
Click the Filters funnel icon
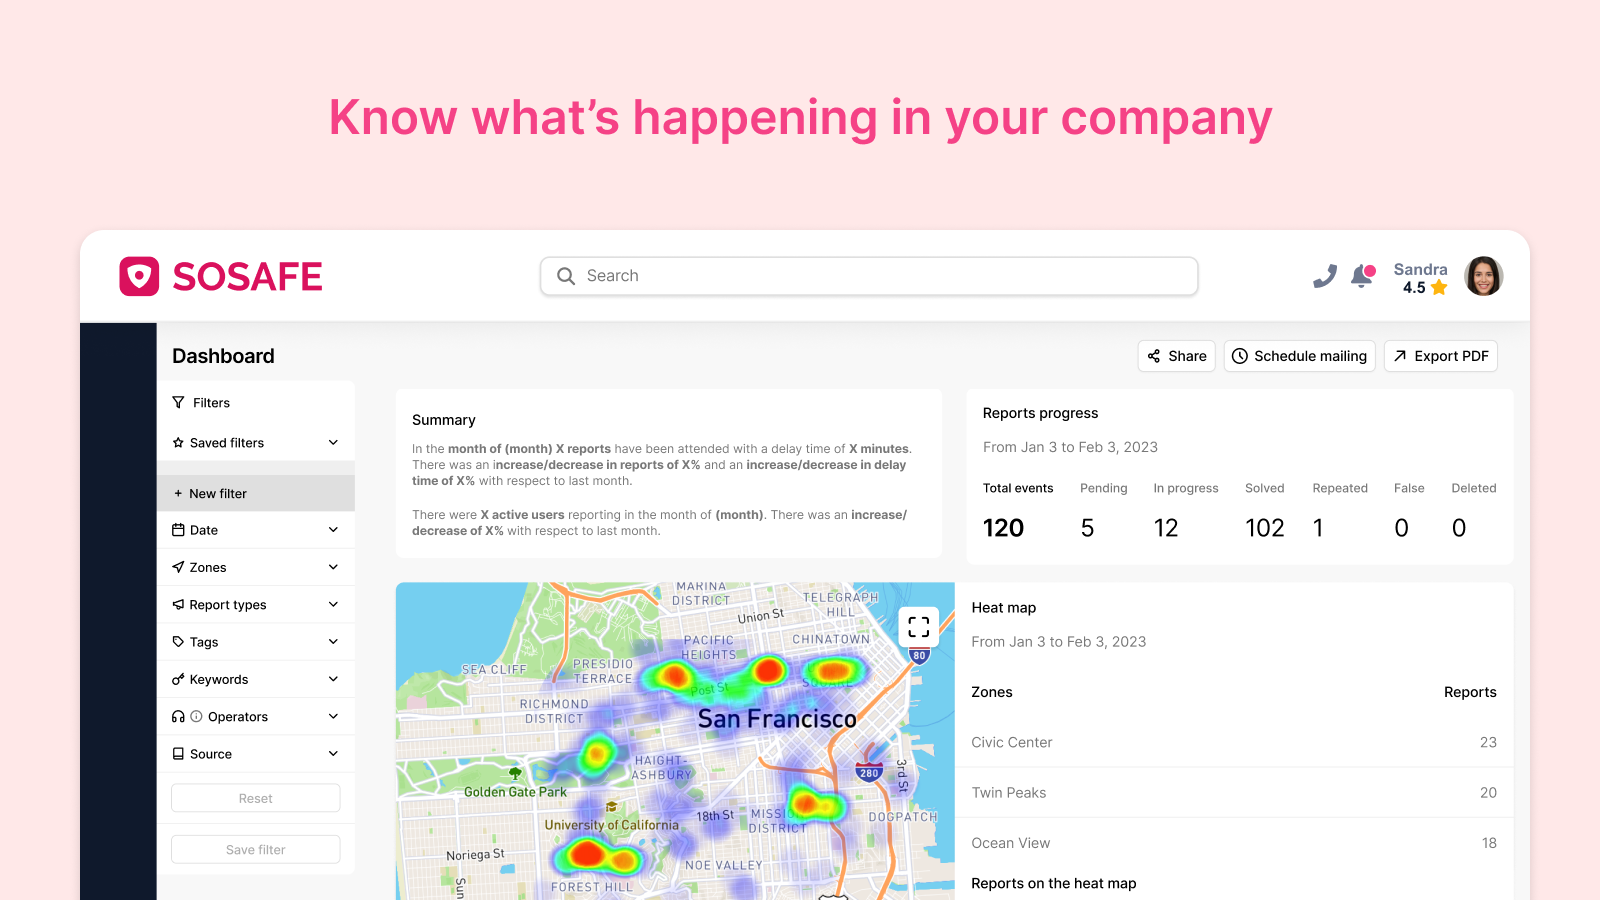point(178,402)
